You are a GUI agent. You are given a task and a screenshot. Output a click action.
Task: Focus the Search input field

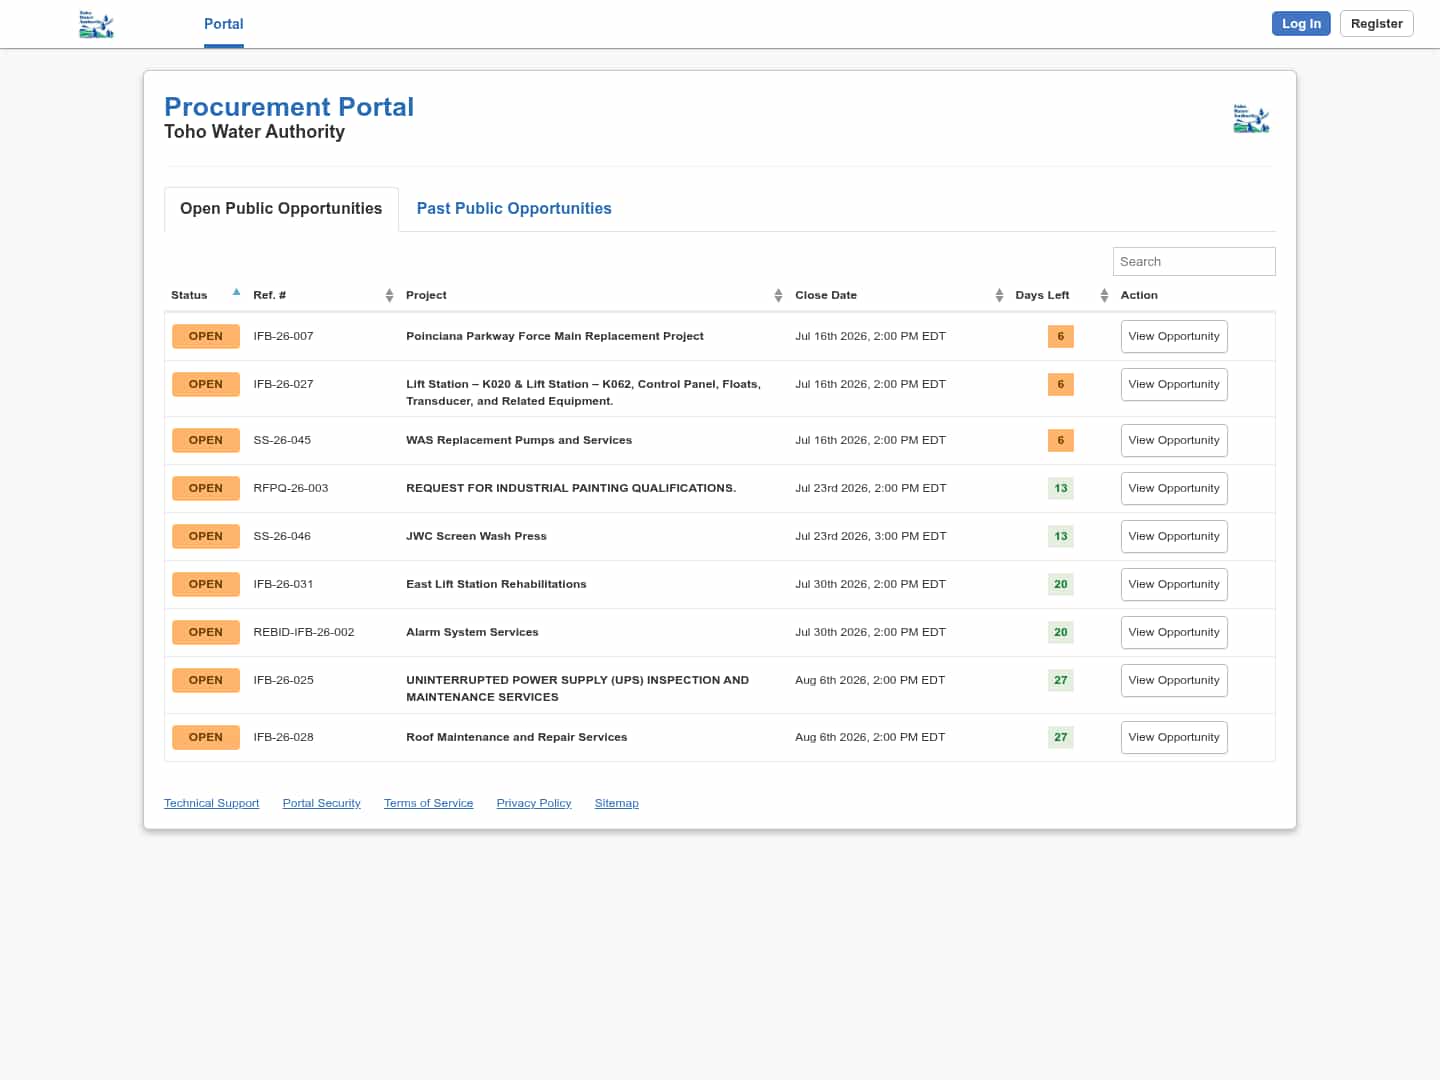(x=1194, y=261)
